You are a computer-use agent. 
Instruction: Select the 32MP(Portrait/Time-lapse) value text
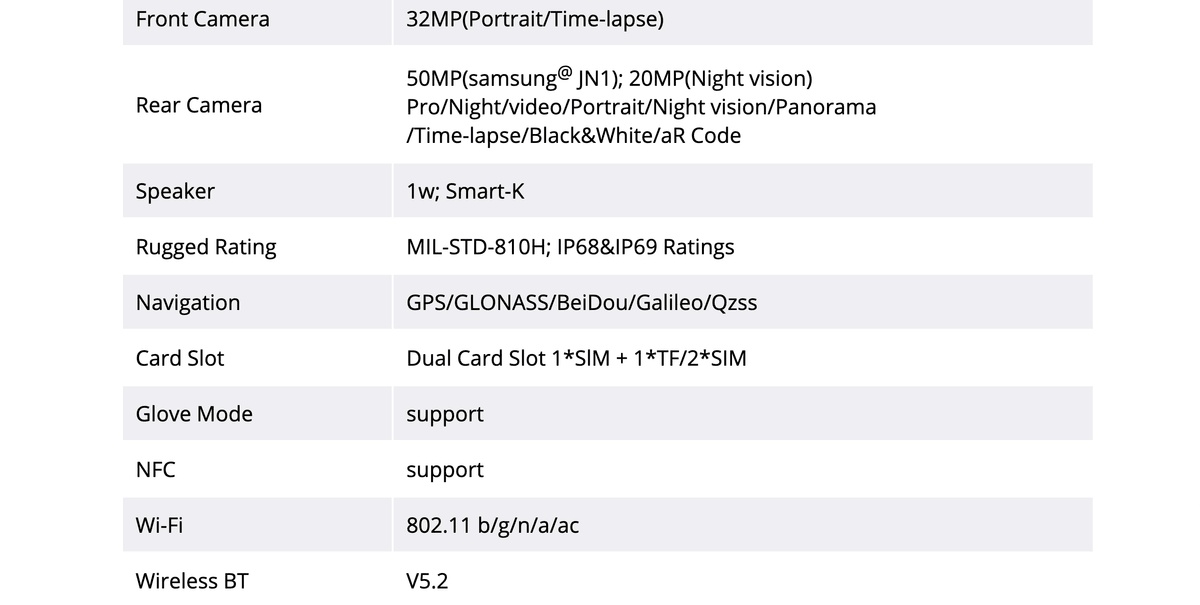(535, 19)
